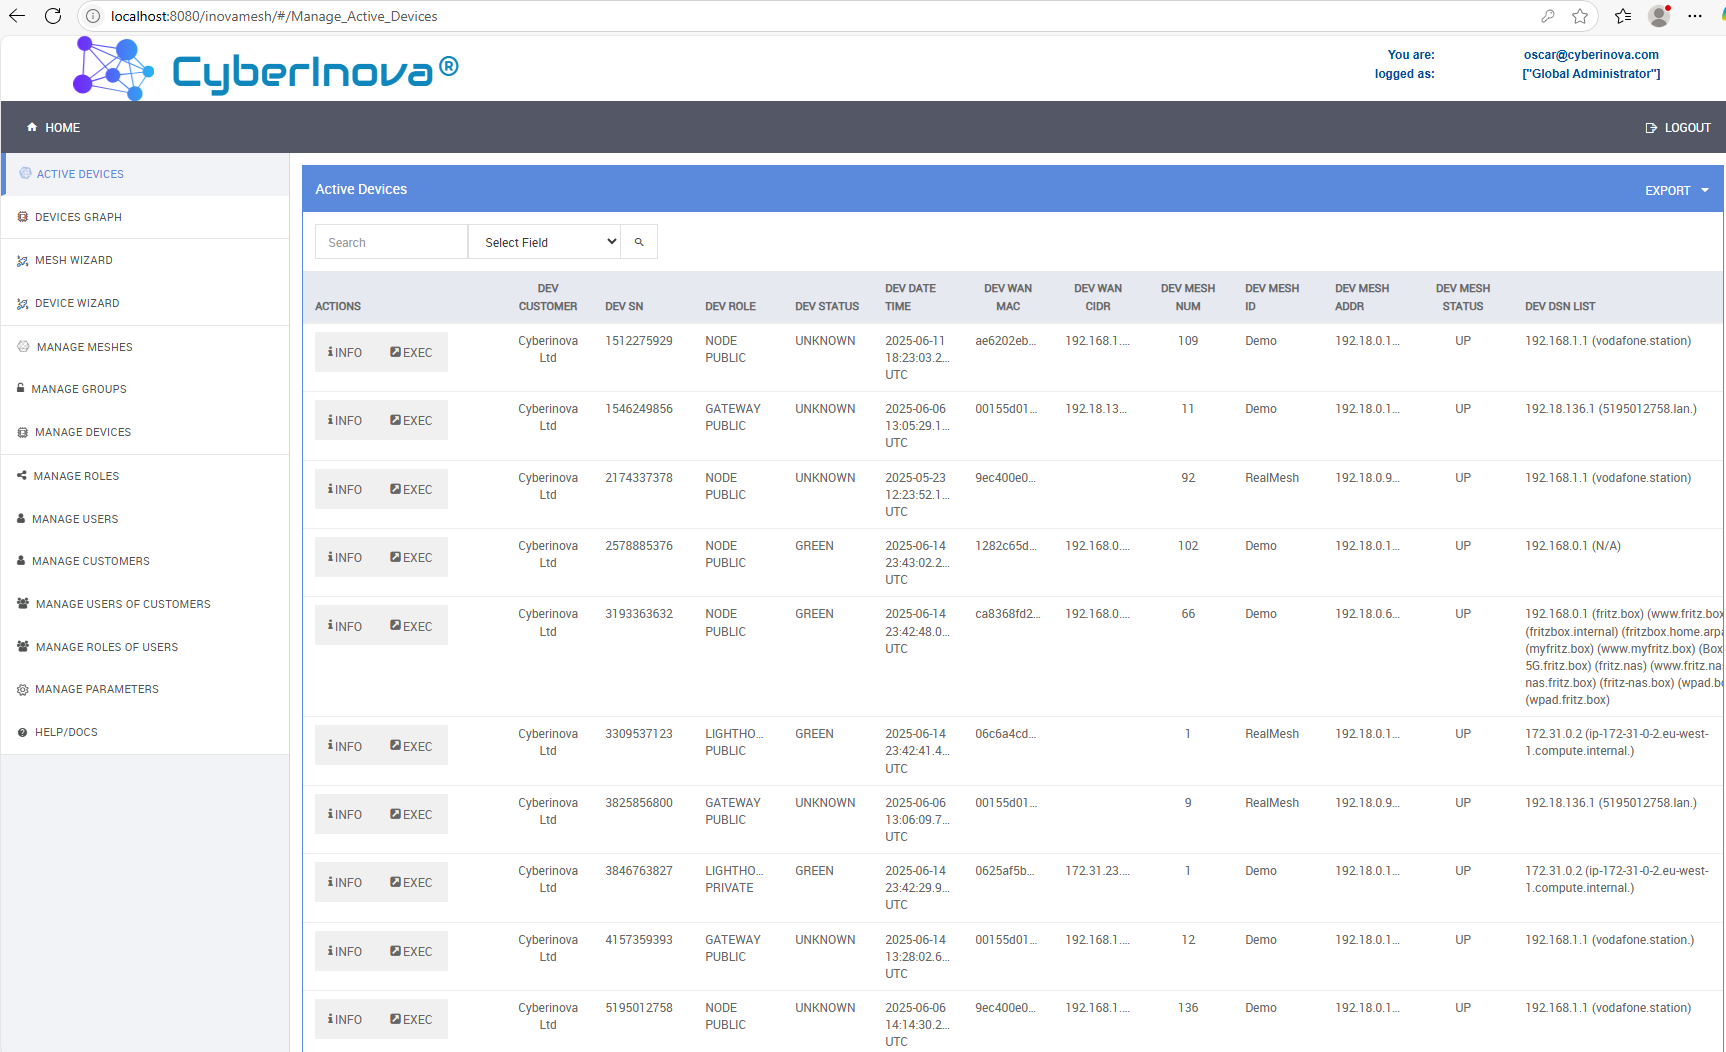Click INFO for device 1512275929
This screenshot has height=1052, width=1726.
coord(345,353)
